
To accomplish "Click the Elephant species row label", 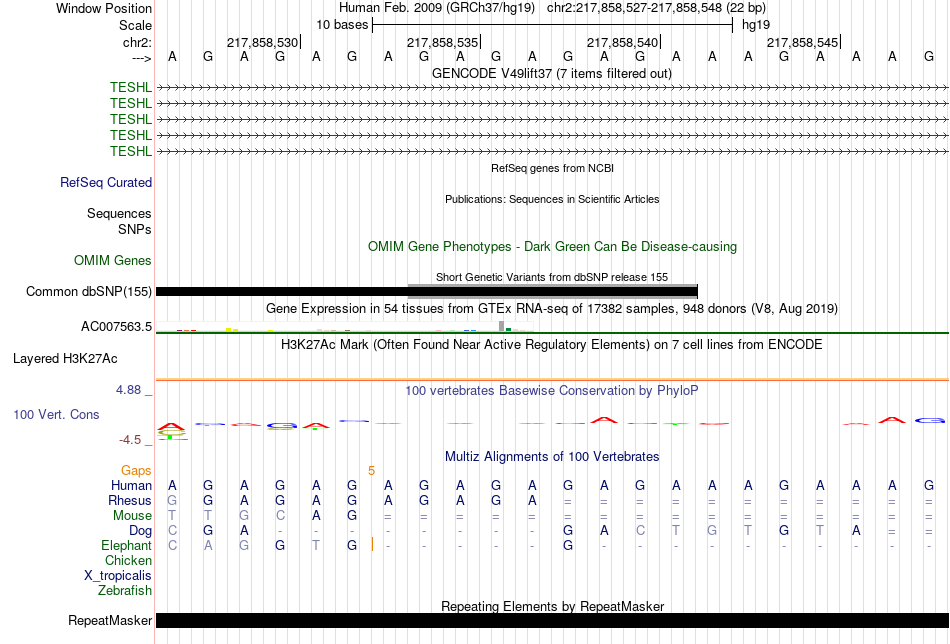I will (126, 546).
